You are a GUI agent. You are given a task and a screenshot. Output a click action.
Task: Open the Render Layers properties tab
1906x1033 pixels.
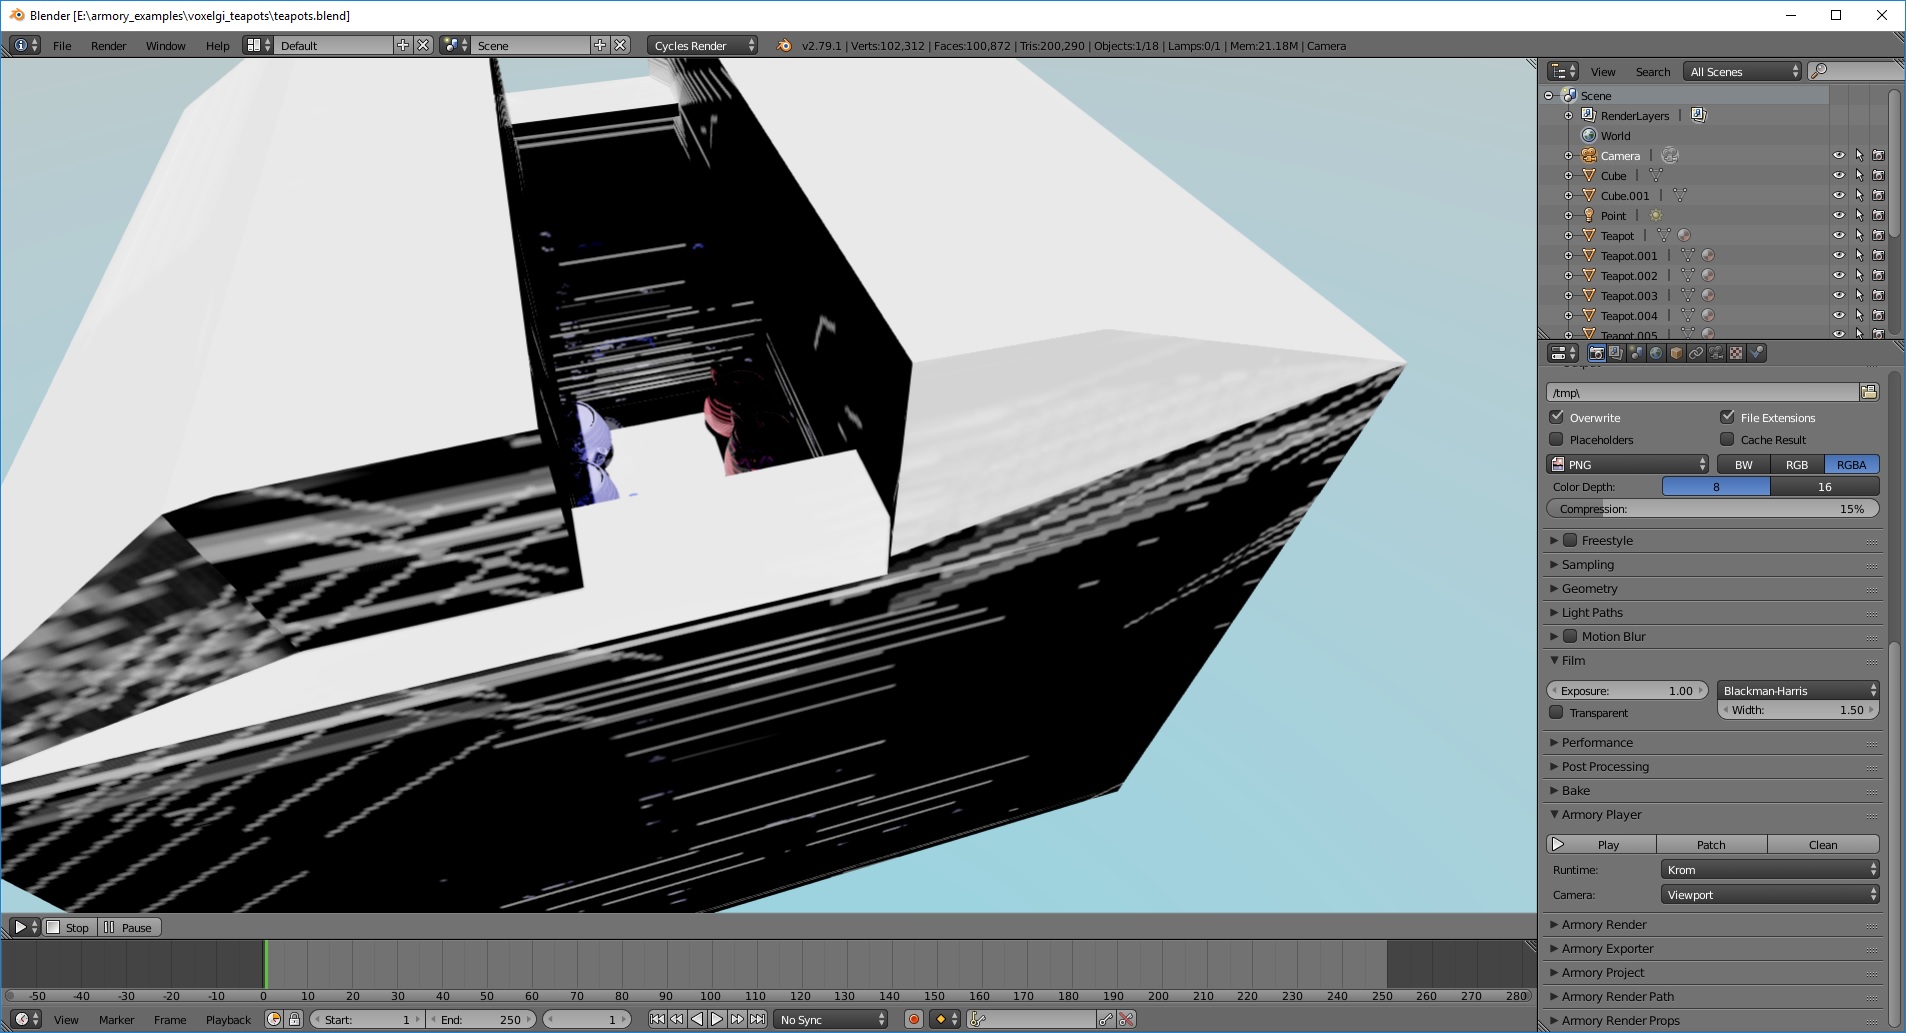point(1616,353)
